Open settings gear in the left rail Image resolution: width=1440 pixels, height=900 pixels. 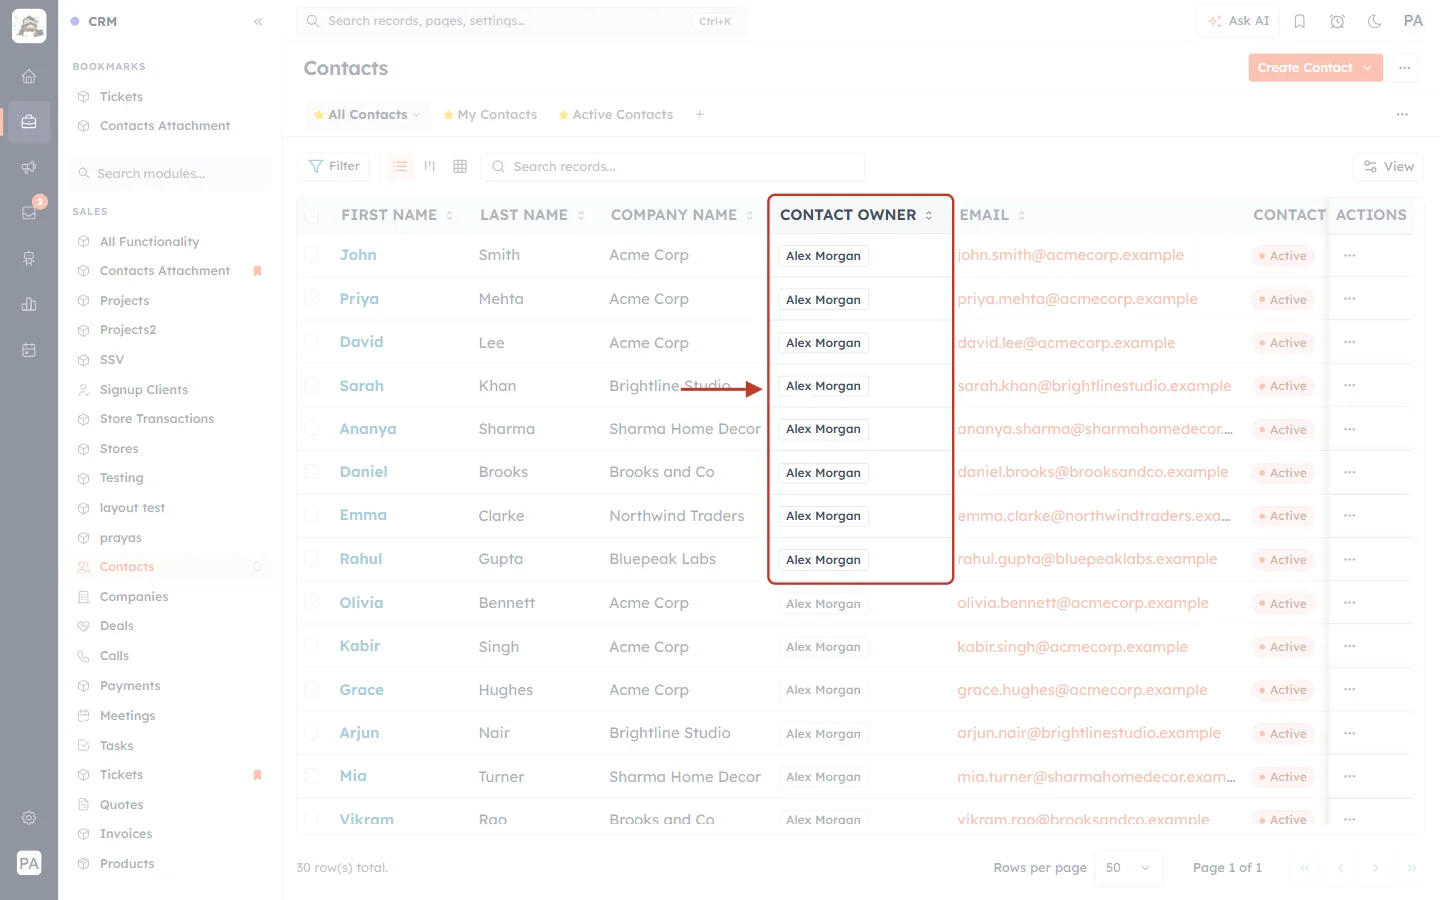[x=29, y=818]
